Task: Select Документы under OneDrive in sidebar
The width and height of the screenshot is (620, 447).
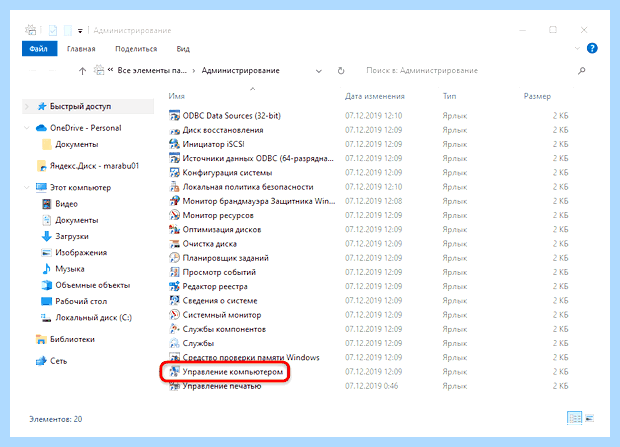Action: [x=77, y=144]
